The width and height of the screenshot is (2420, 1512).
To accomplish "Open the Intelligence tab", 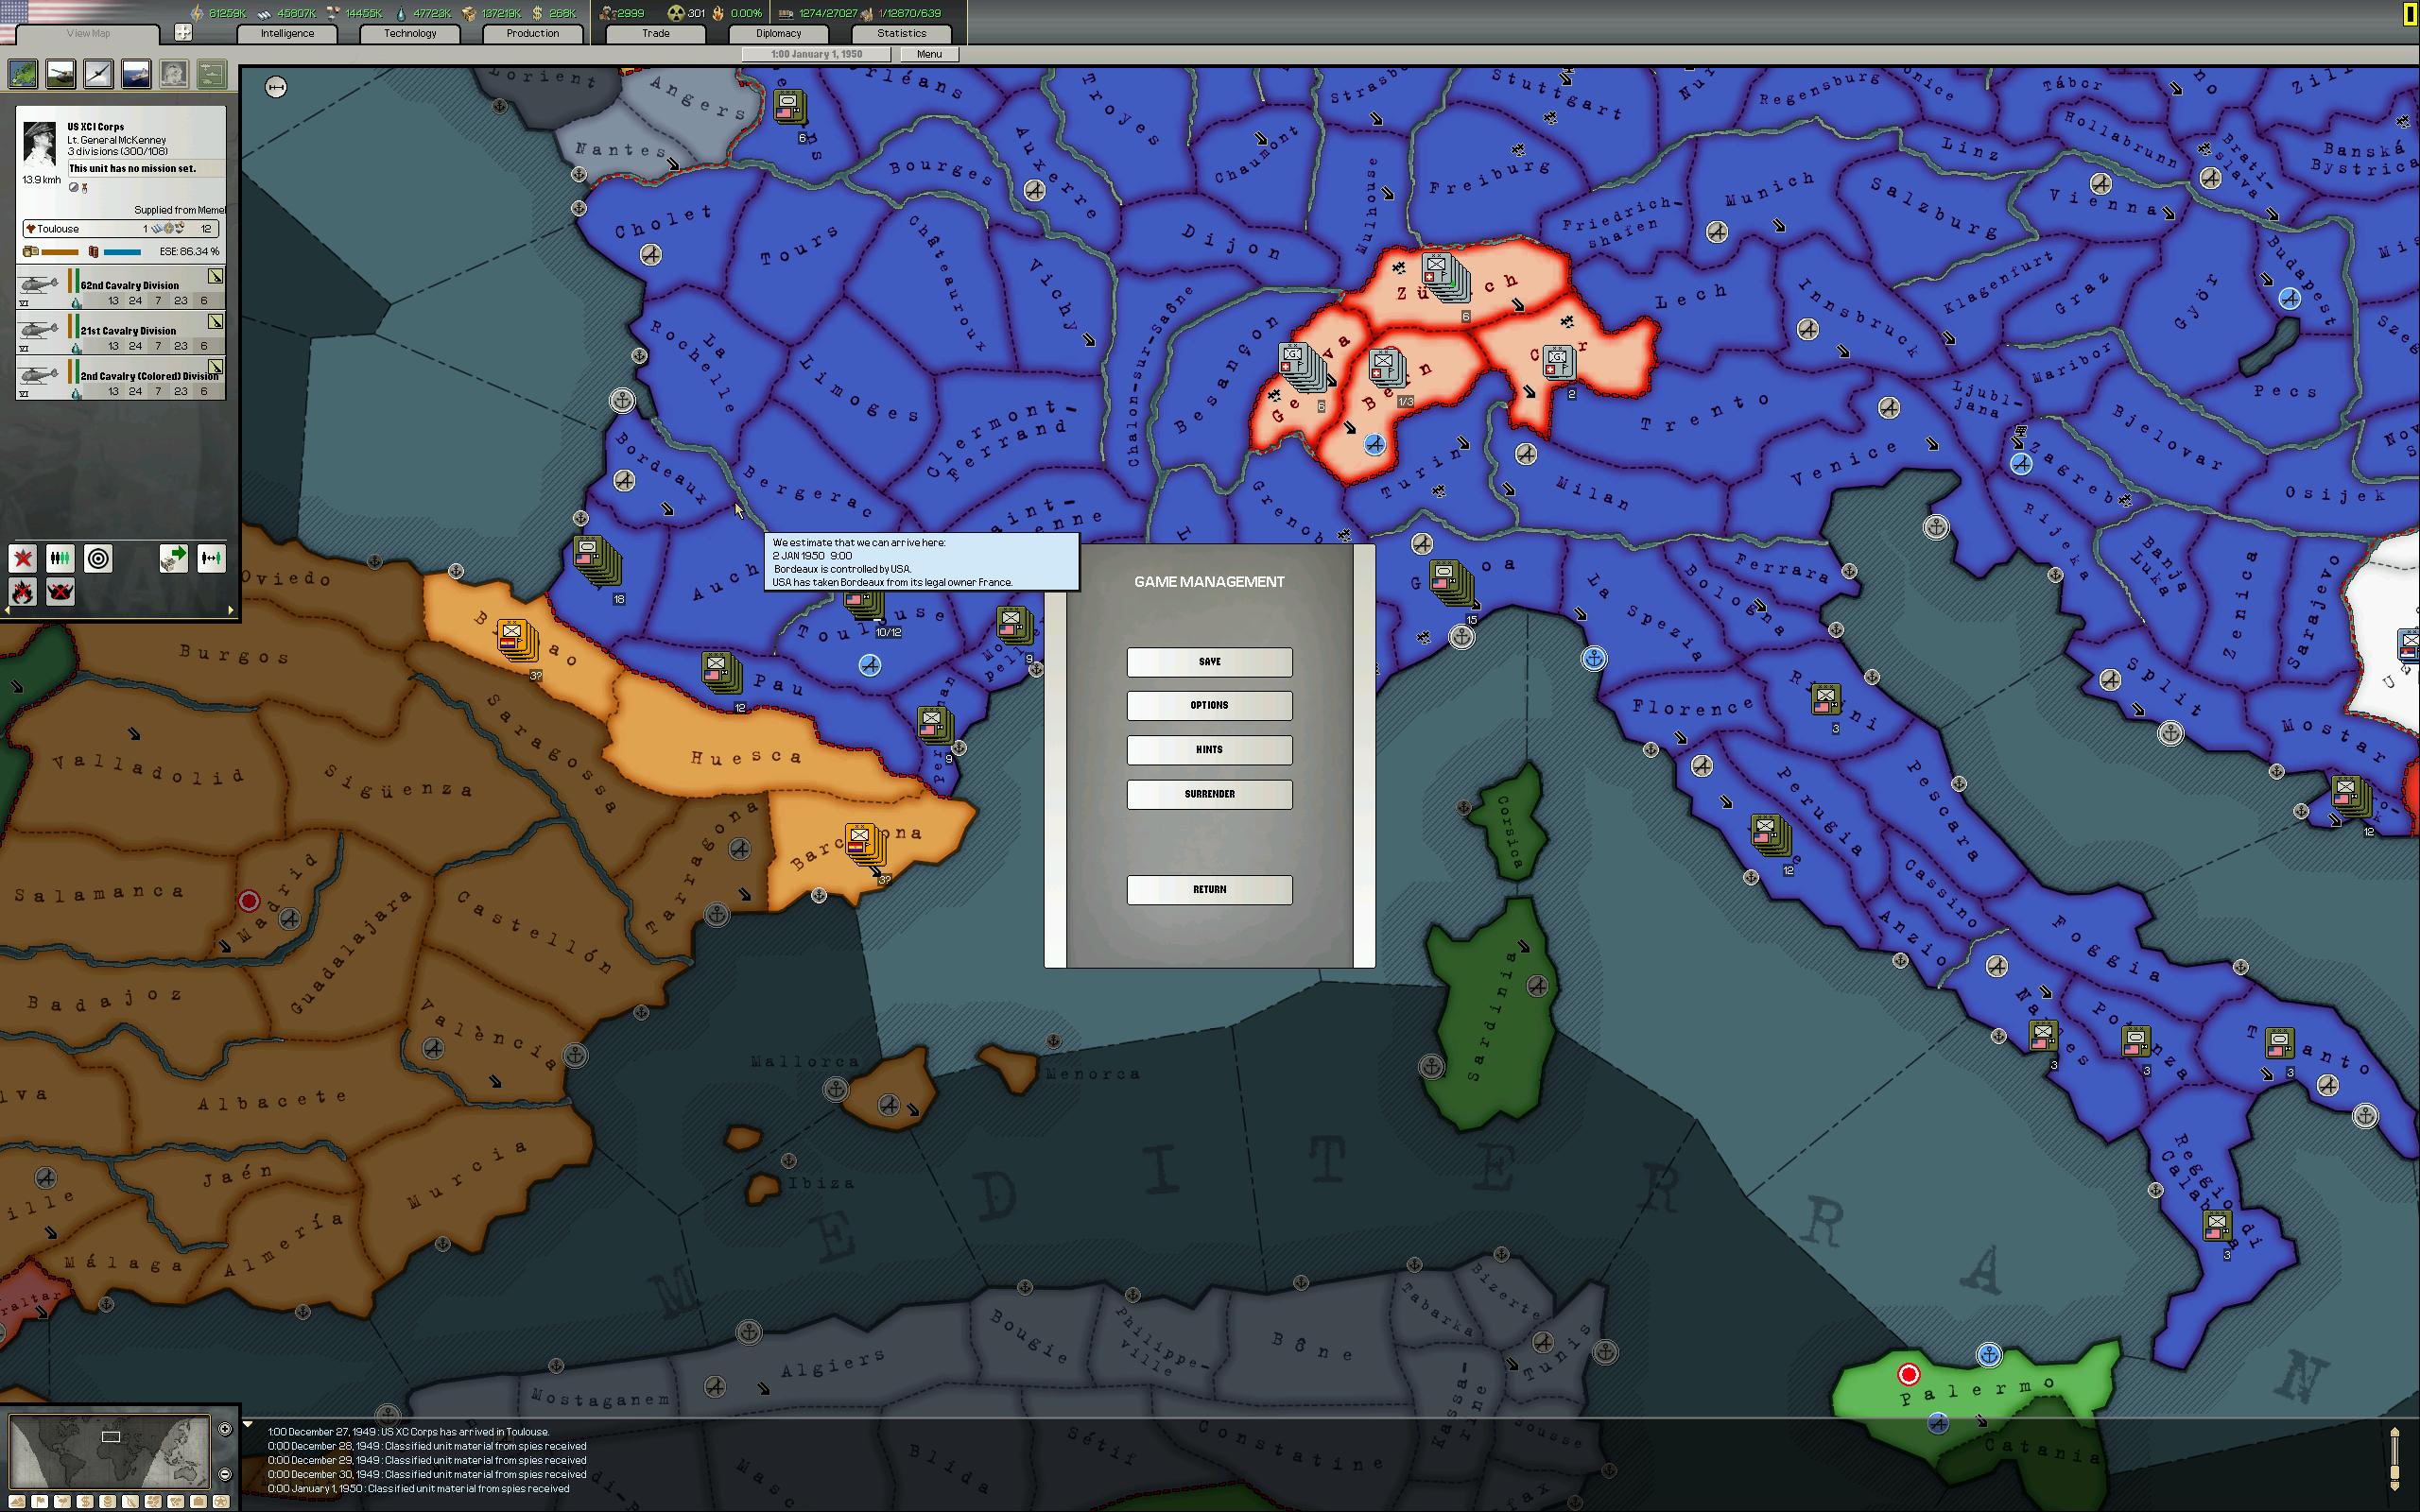I will pyautogui.click(x=287, y=33).
